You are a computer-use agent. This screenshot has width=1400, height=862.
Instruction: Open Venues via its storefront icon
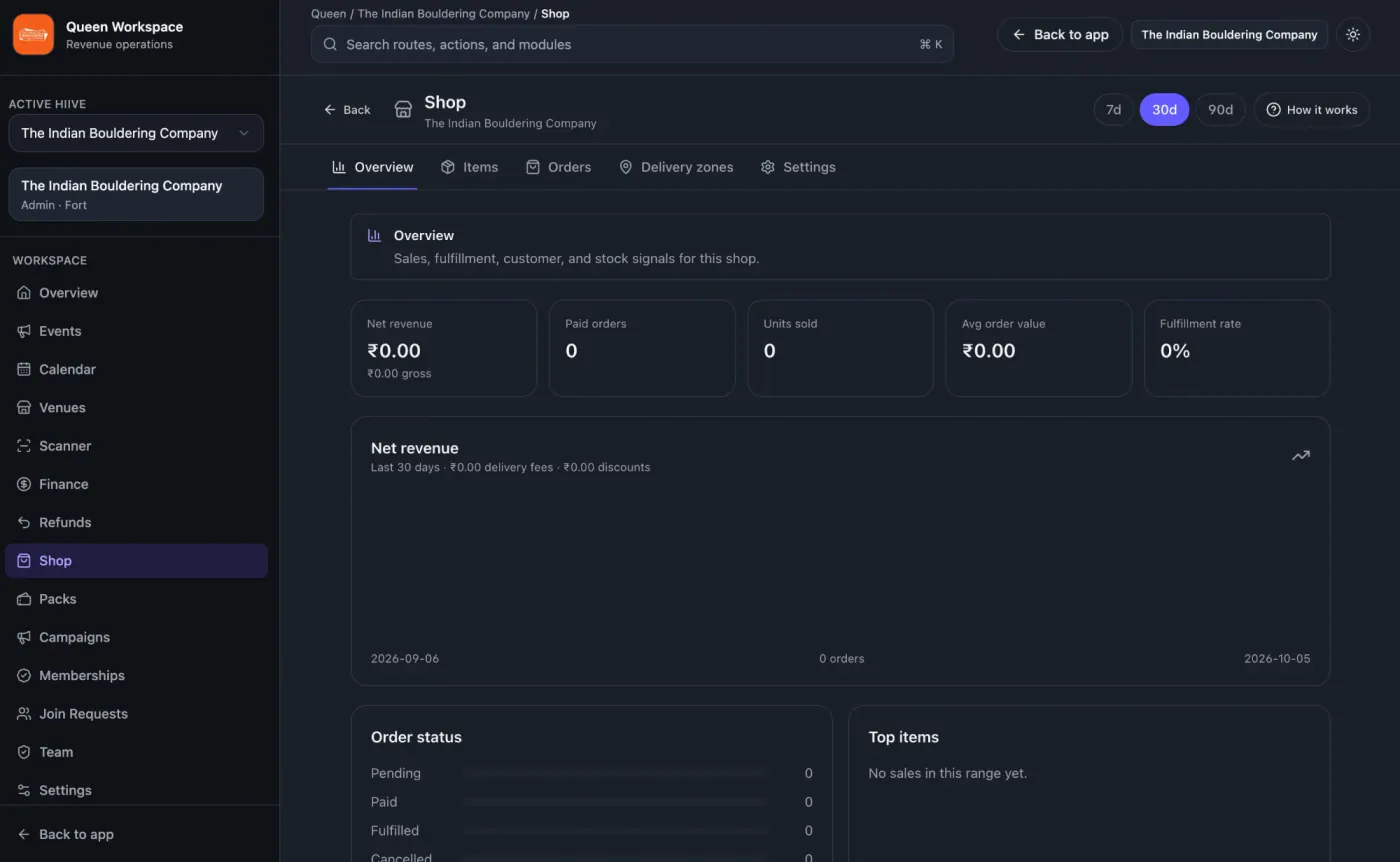point(24,408)
